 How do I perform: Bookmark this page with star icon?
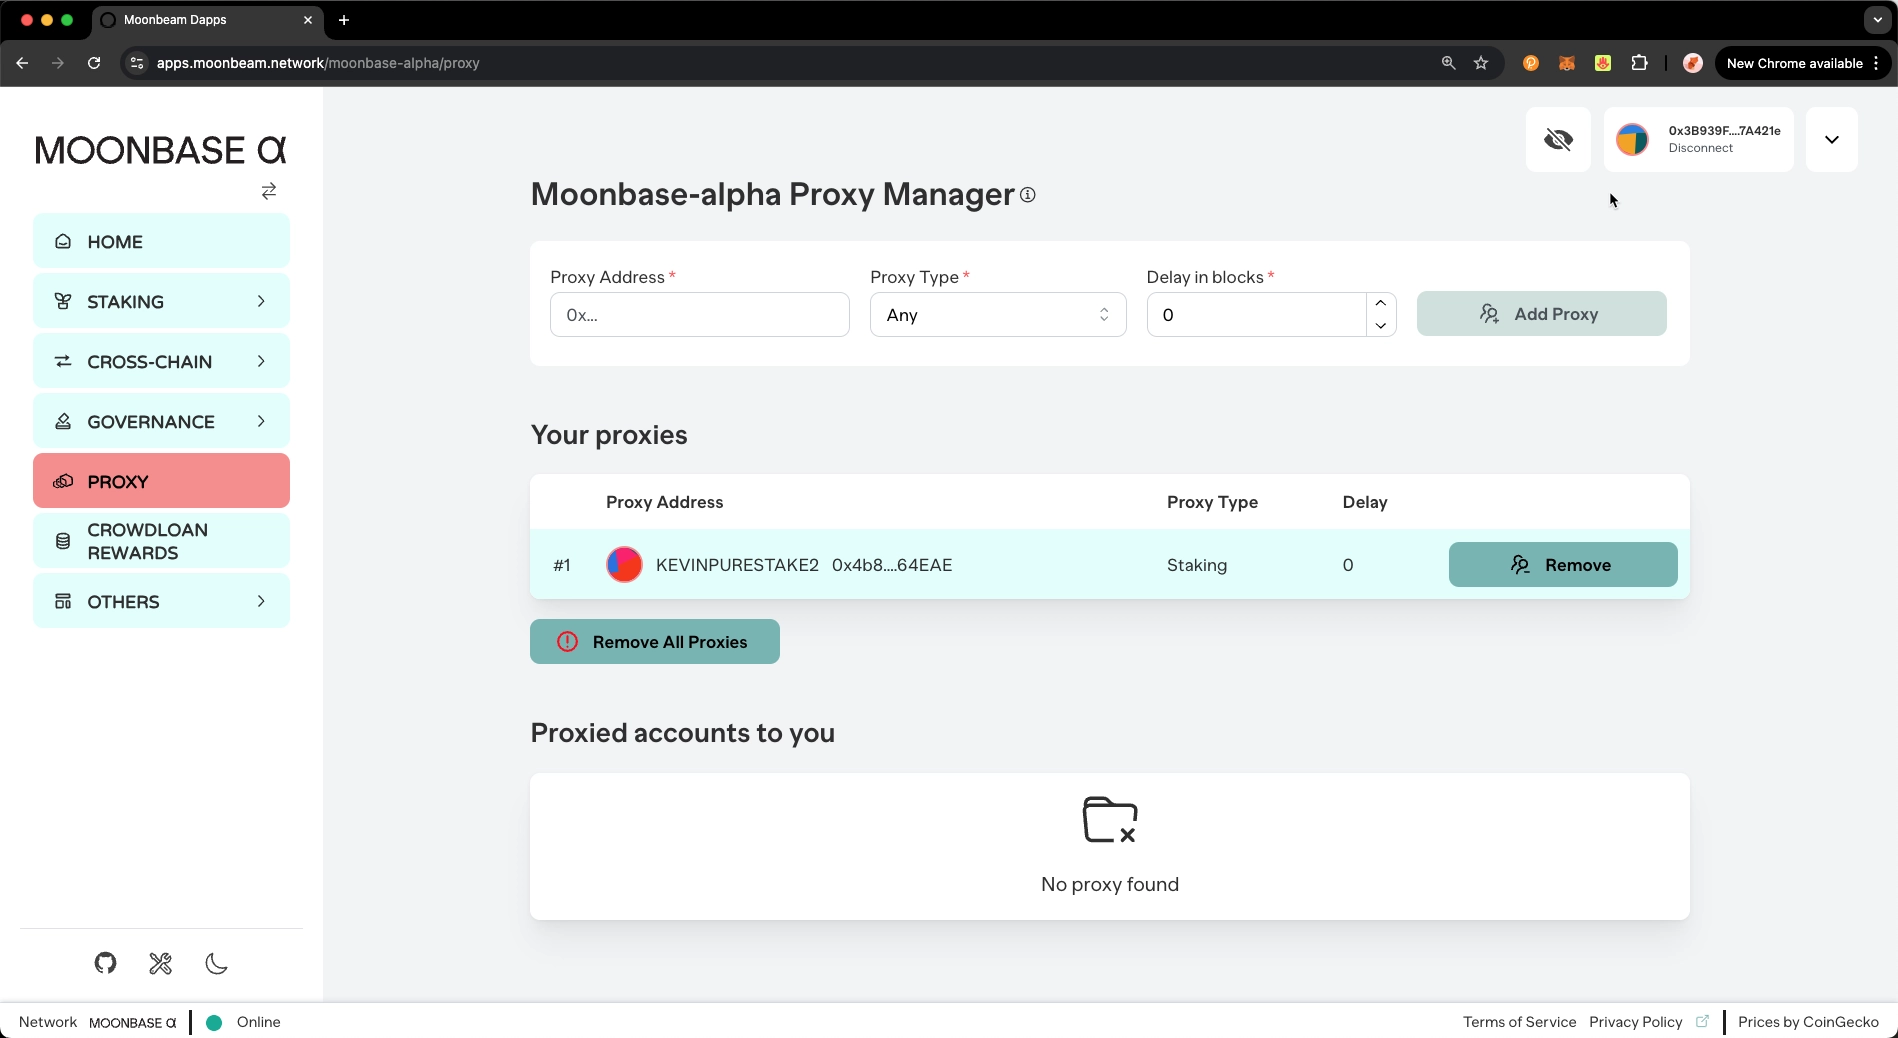1481,63
